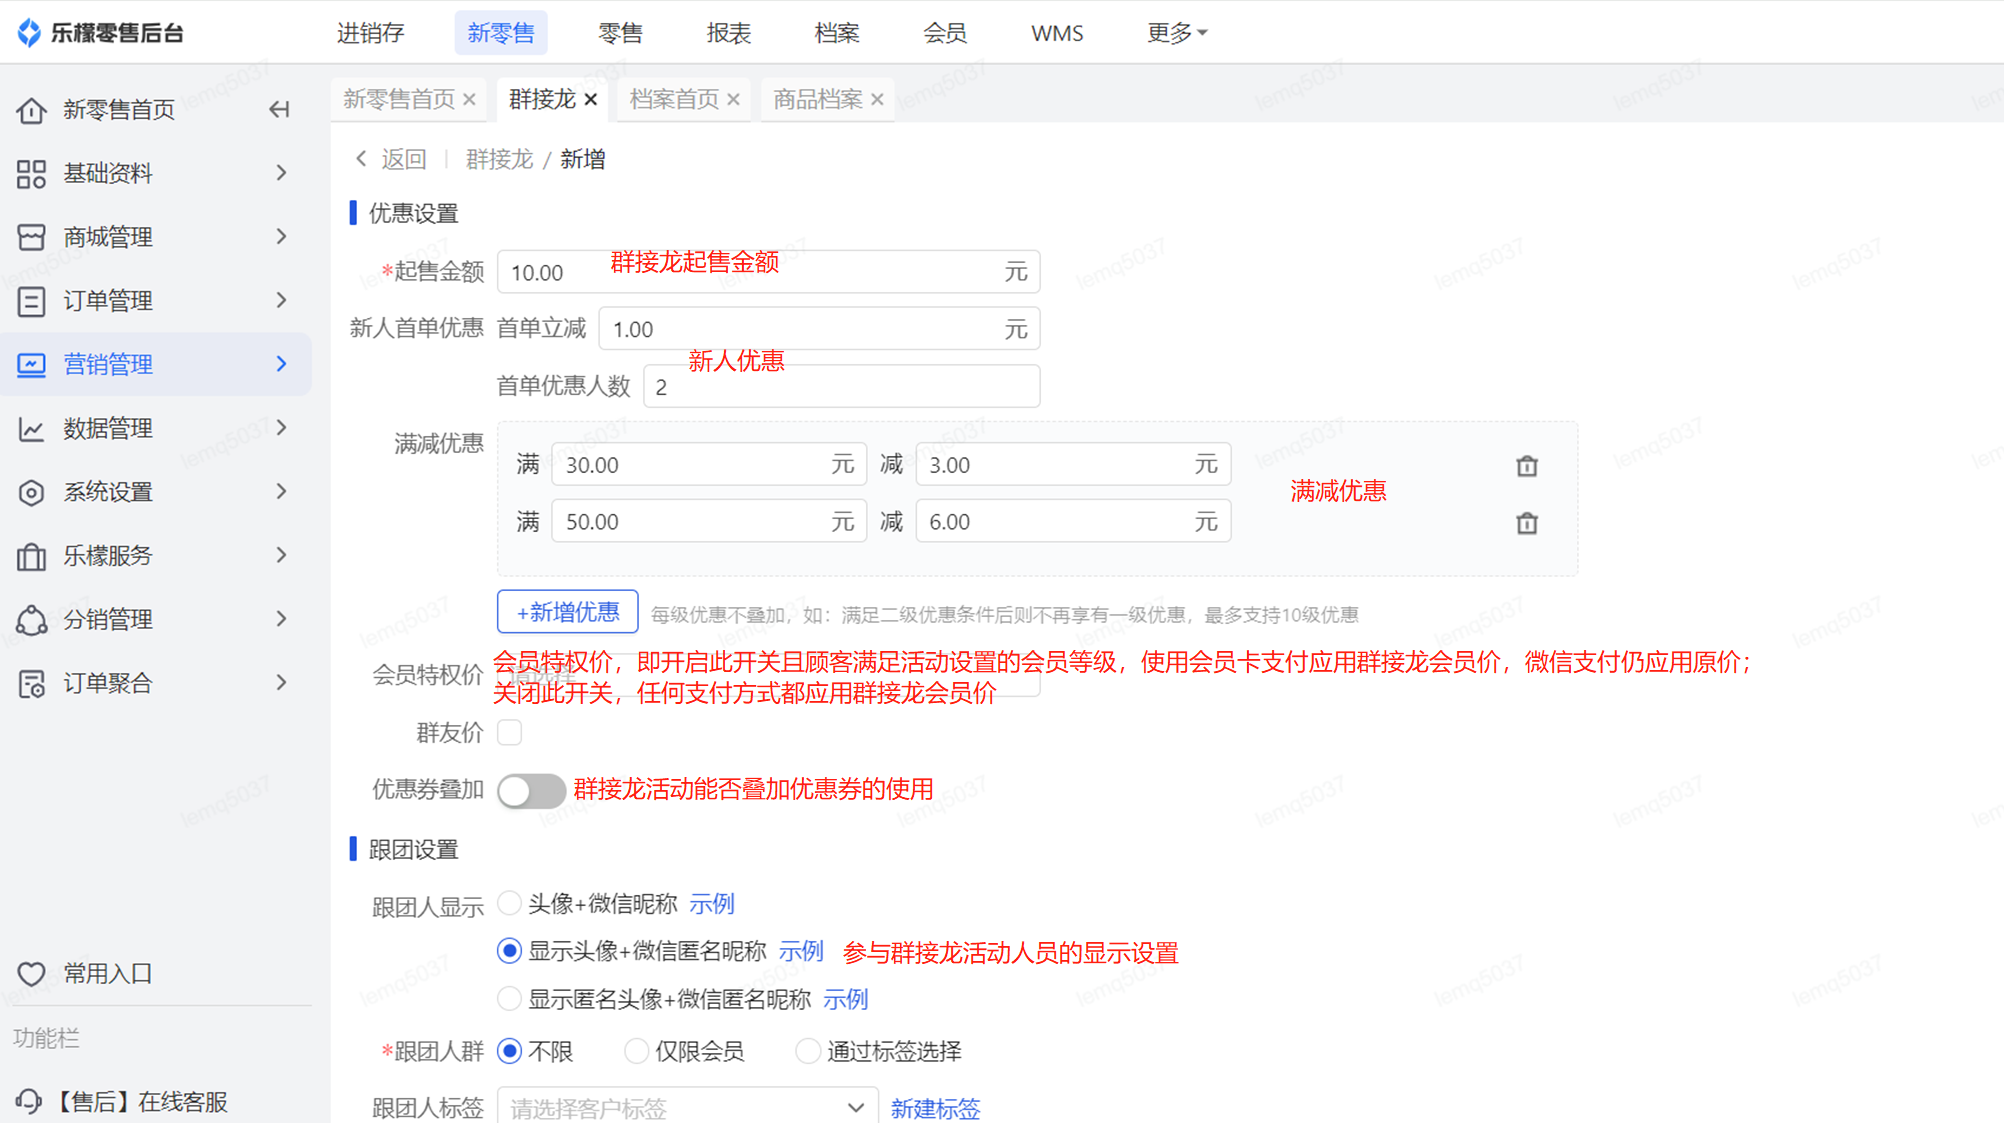
Task: Open the 零售 top menu
Action: (620, 33)
